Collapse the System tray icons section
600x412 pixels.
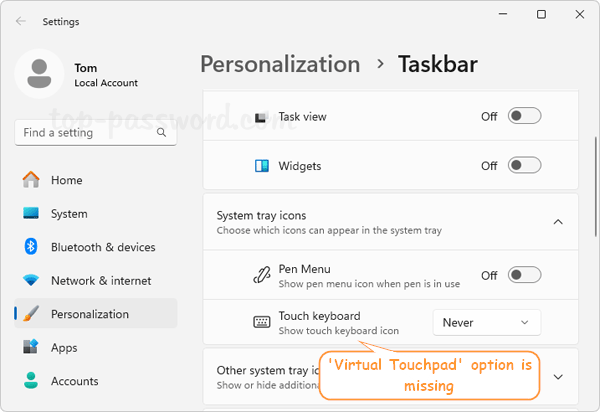click(x=558, y=222)
